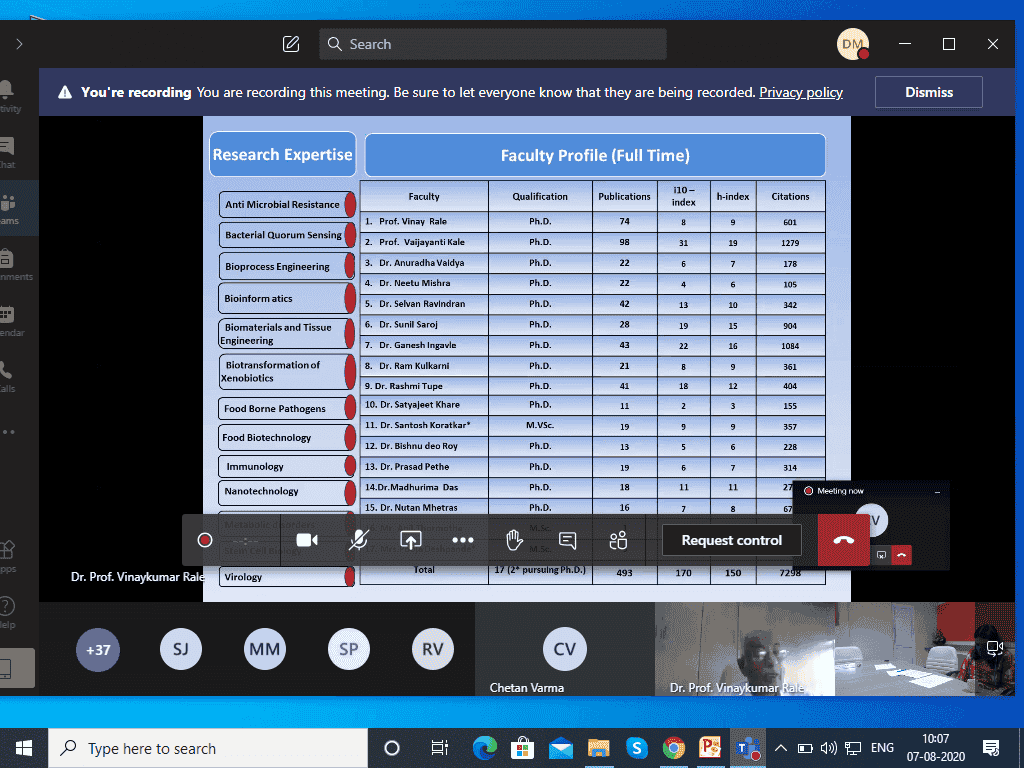Open Microsoft Edge from the taskbar

point(485,748)
